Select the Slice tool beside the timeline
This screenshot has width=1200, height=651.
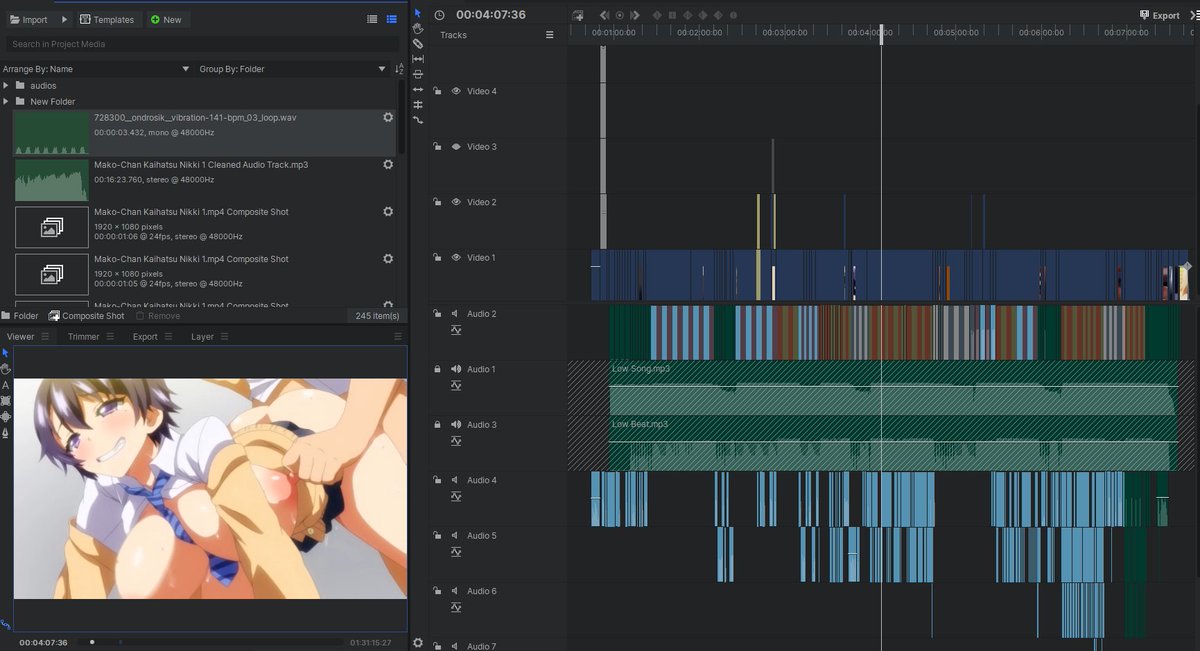[x=418, y=44]
